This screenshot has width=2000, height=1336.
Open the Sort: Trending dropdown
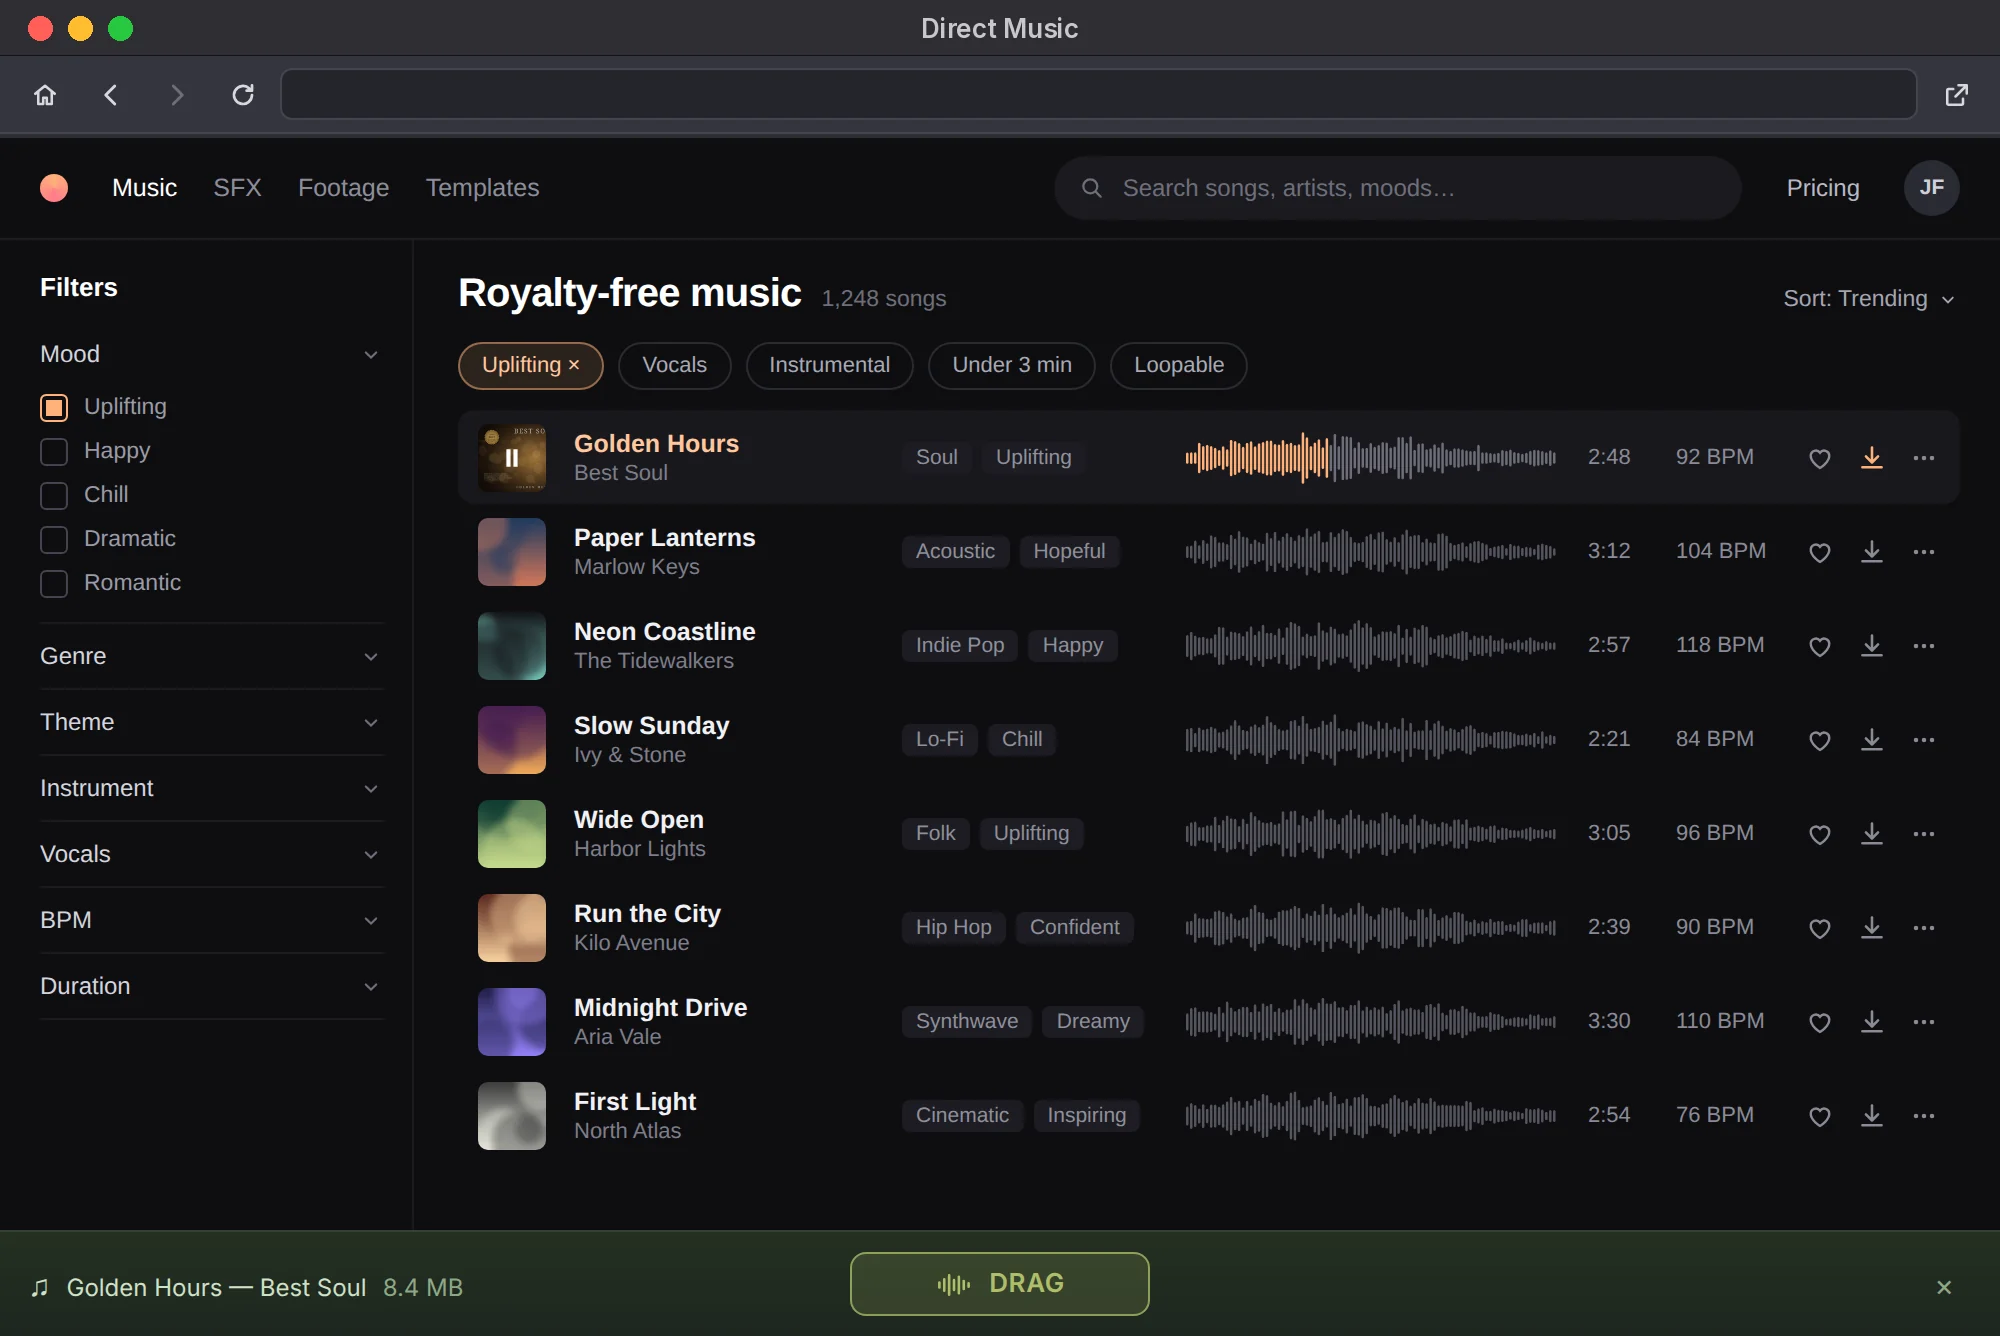1868,298
